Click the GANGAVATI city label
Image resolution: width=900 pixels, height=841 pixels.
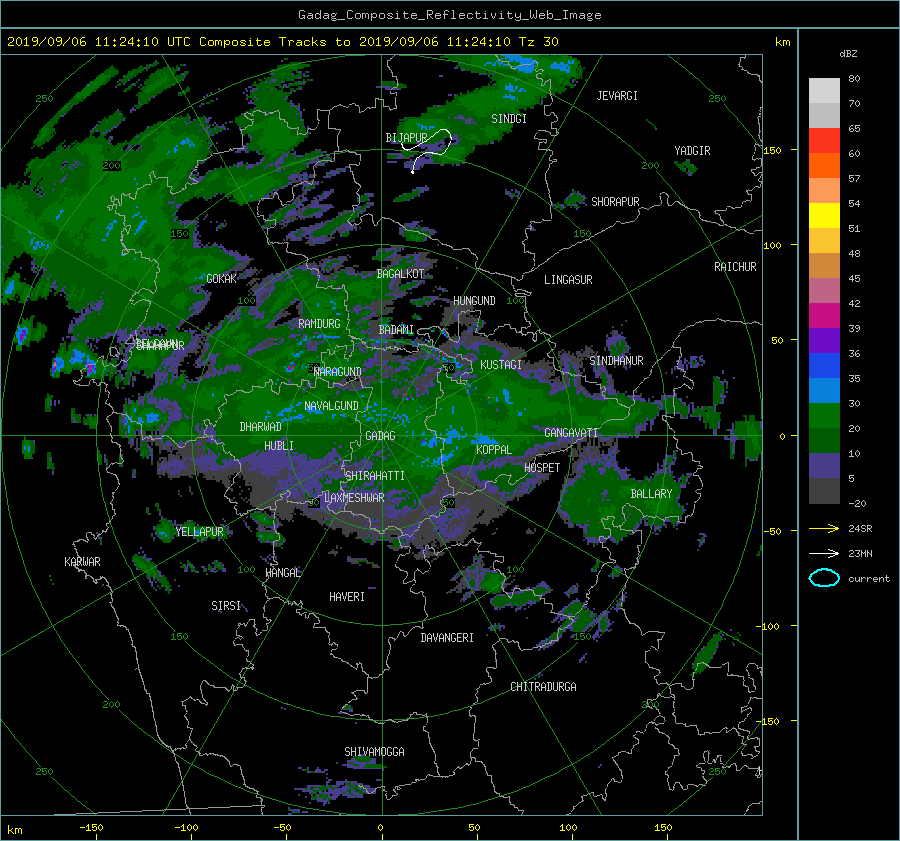coord(571,433)
